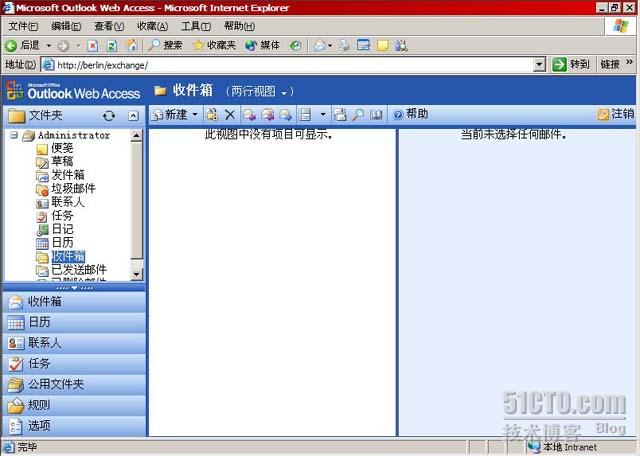Select the 垃圾邮件 folder in tree

pos(73,188)
